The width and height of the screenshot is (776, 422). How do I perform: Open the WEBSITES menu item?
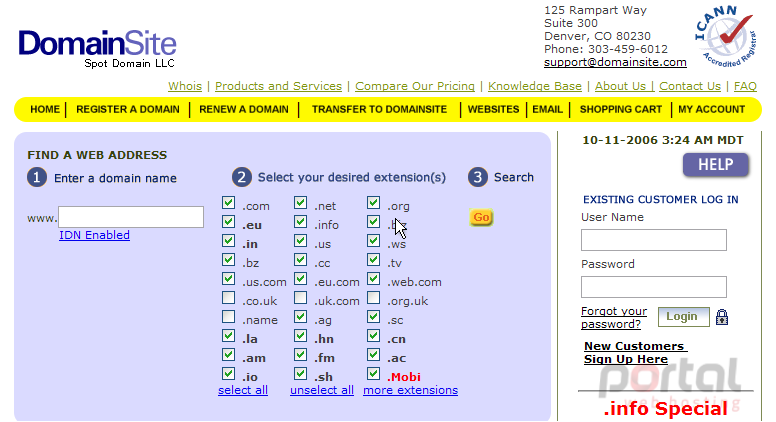493,109
